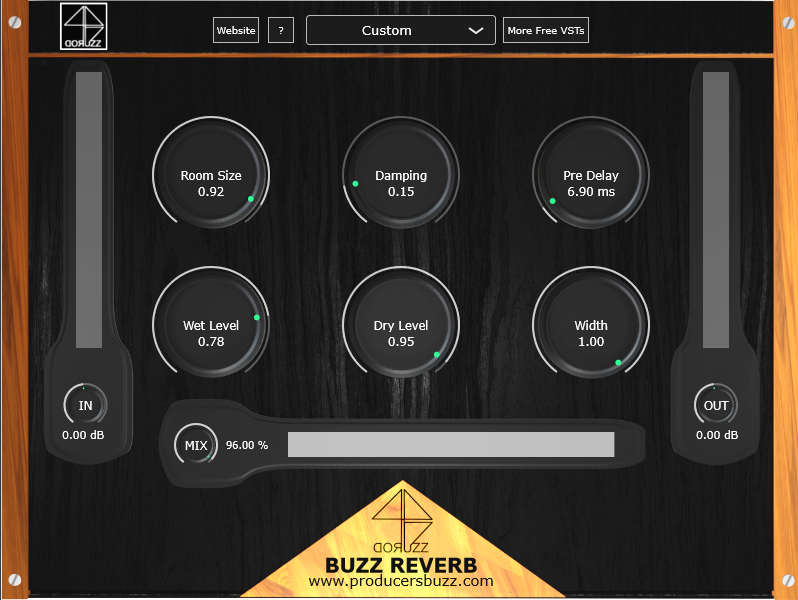The height and width of the screenshot is (600, 798).
Task: Select the Dry Level knob
Action: click(x=401, y=324)
